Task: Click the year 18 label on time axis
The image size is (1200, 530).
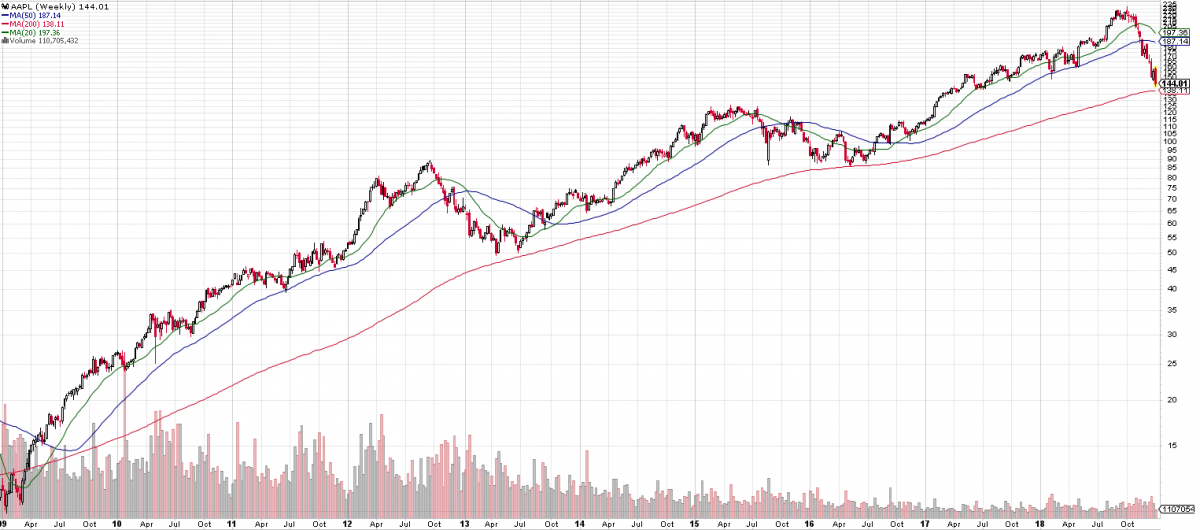Action: pyautogui.click(x=1038, y=523)
